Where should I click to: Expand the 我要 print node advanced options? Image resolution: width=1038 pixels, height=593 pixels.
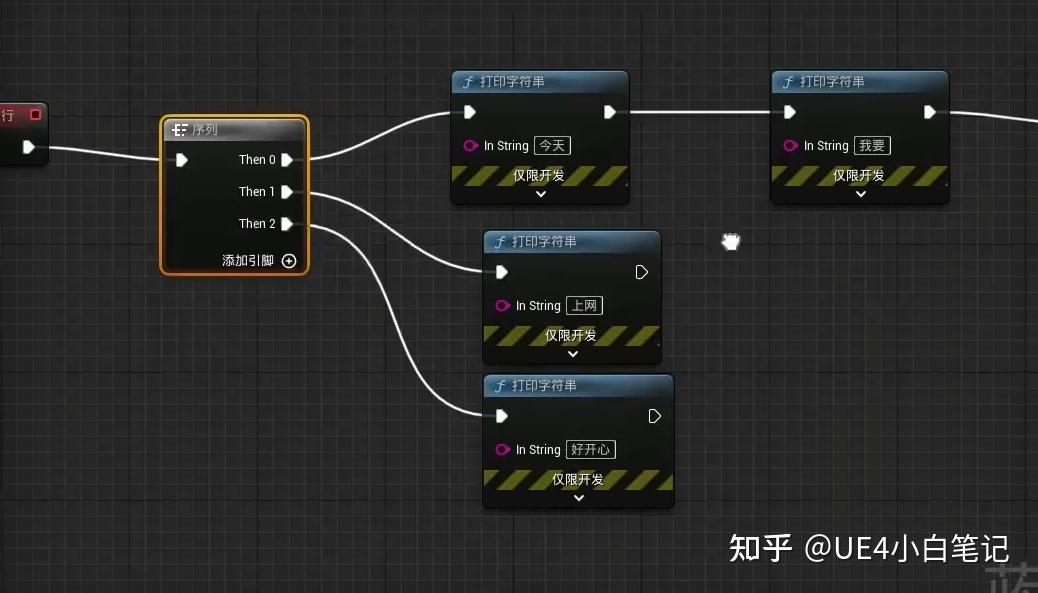(x=861, y=194)
